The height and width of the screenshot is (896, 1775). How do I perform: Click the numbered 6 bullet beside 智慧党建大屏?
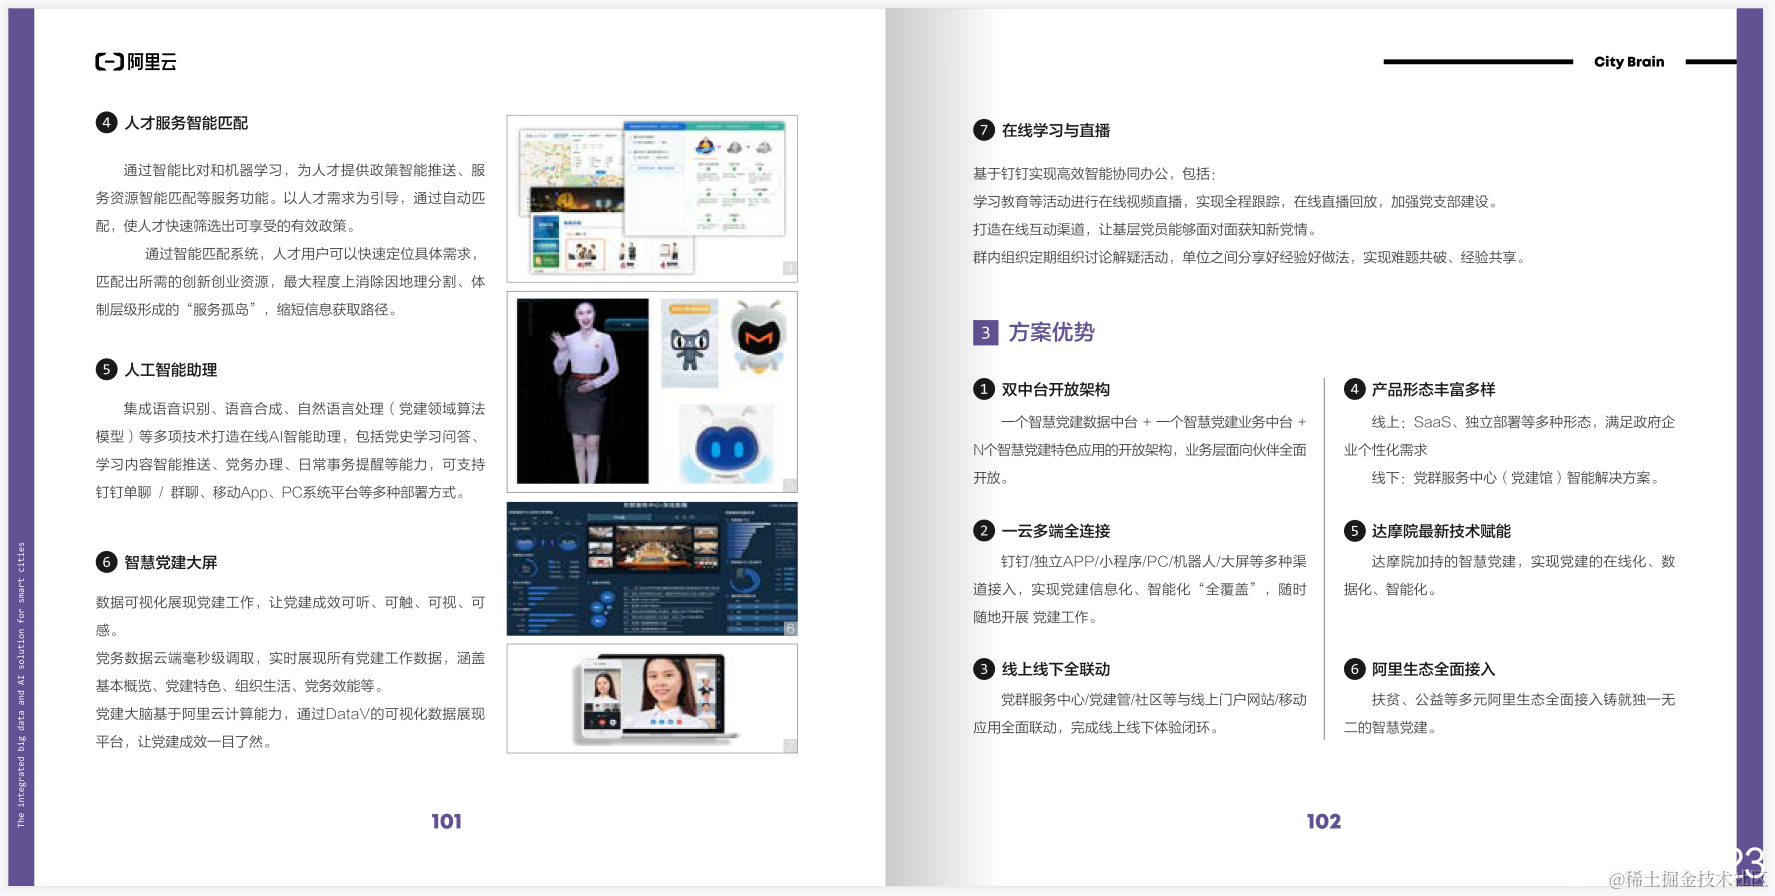click(106, 562)
